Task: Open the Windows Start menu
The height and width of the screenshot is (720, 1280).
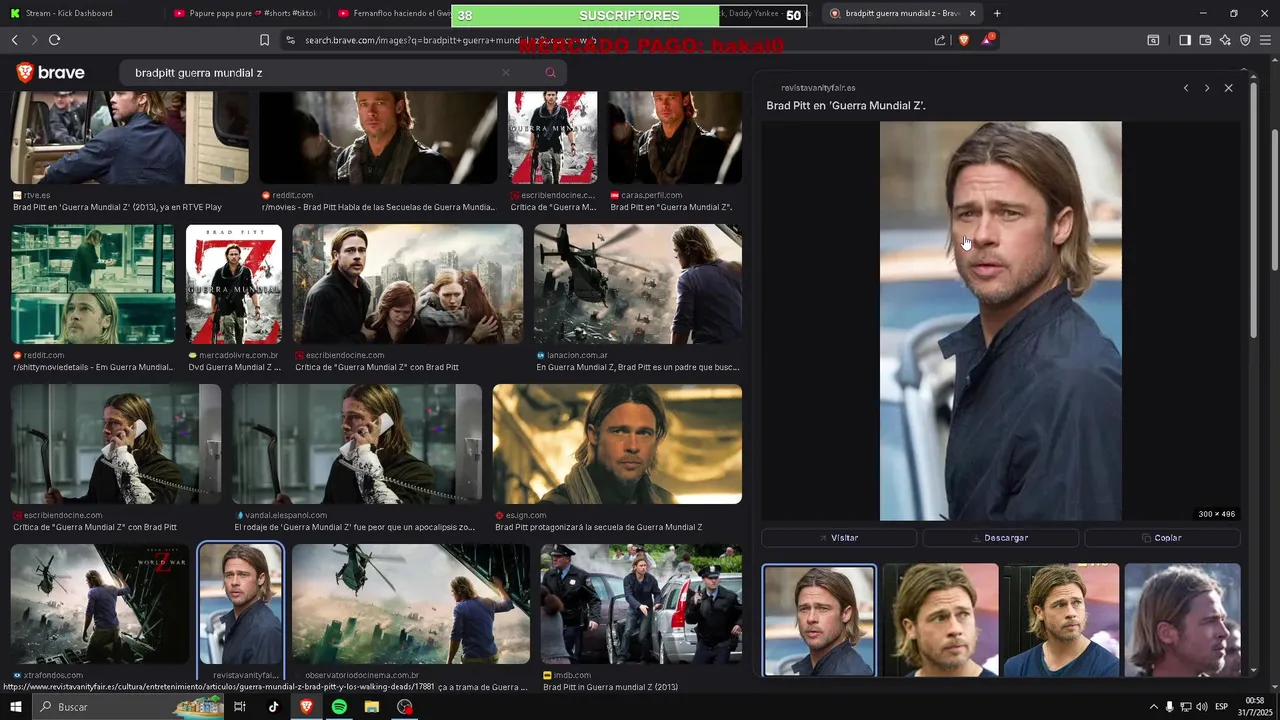Action: [15, 707]
